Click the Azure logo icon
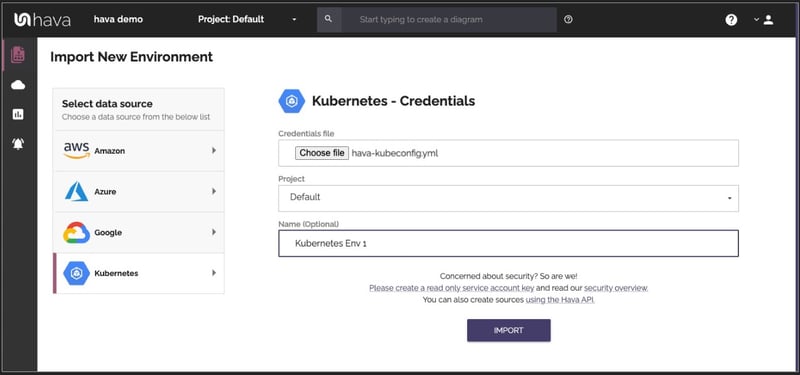800x375 pixels. [77, 191]
